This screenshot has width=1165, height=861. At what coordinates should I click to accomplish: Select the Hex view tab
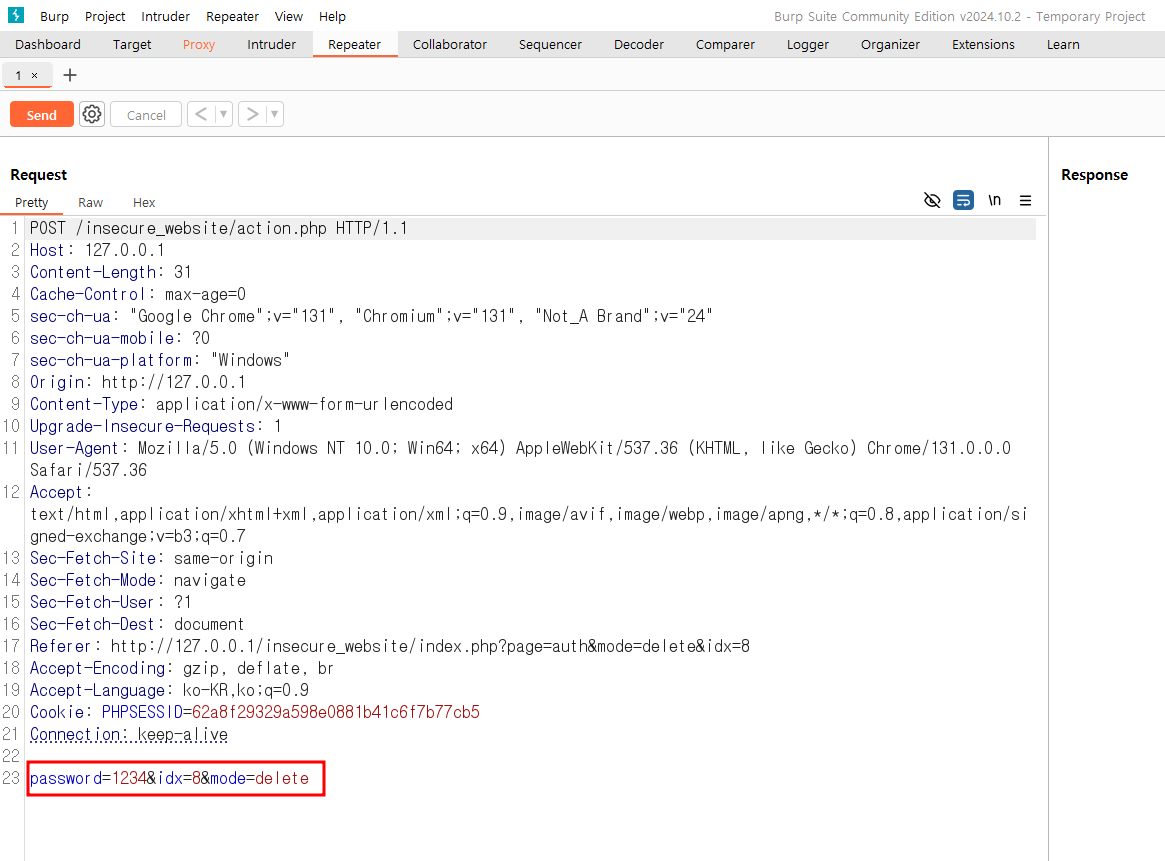click(143, 203)
